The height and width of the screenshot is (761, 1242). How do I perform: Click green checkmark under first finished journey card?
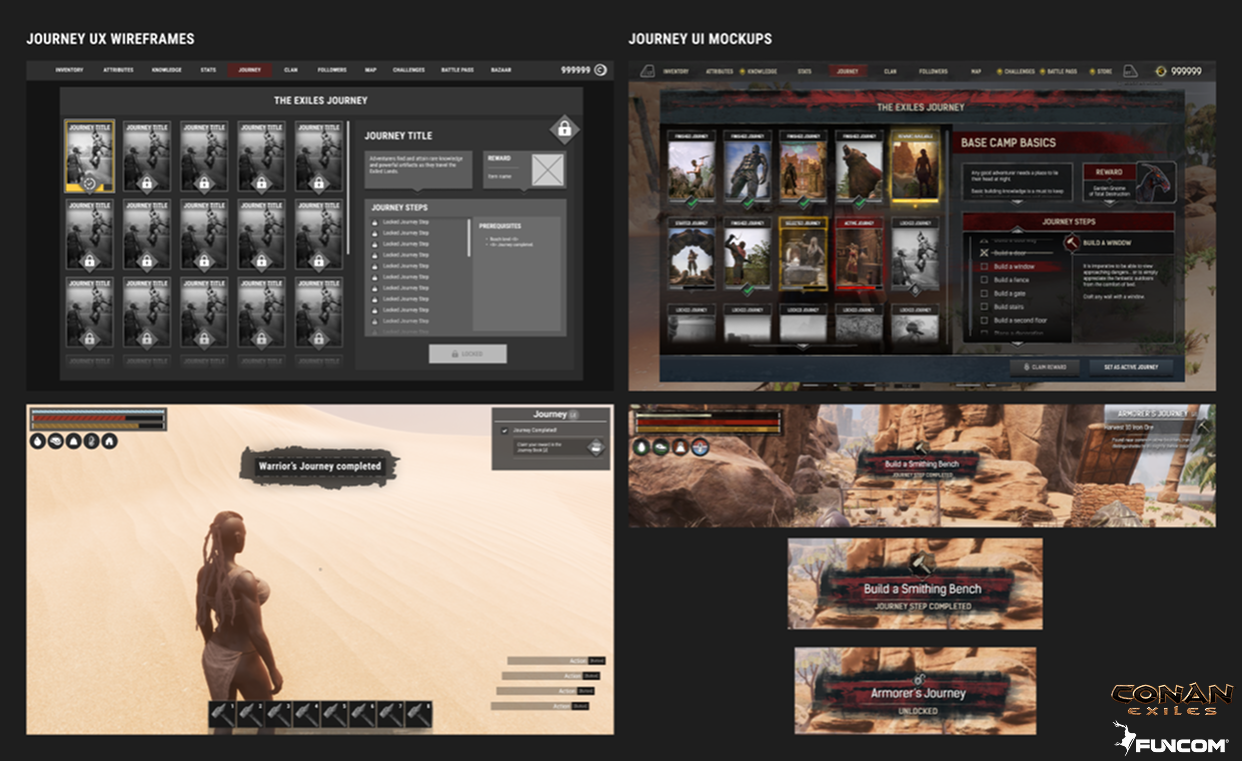pos(692,205)
